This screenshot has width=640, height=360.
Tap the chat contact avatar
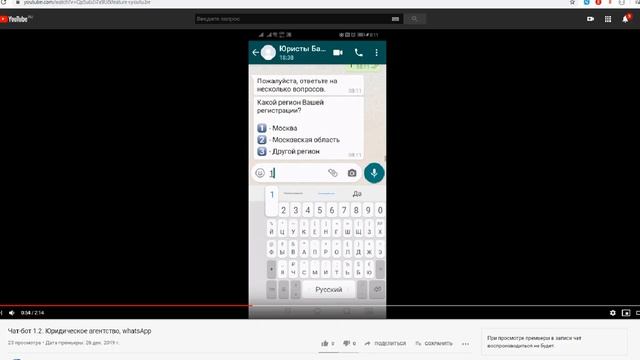tap(268, 52)
